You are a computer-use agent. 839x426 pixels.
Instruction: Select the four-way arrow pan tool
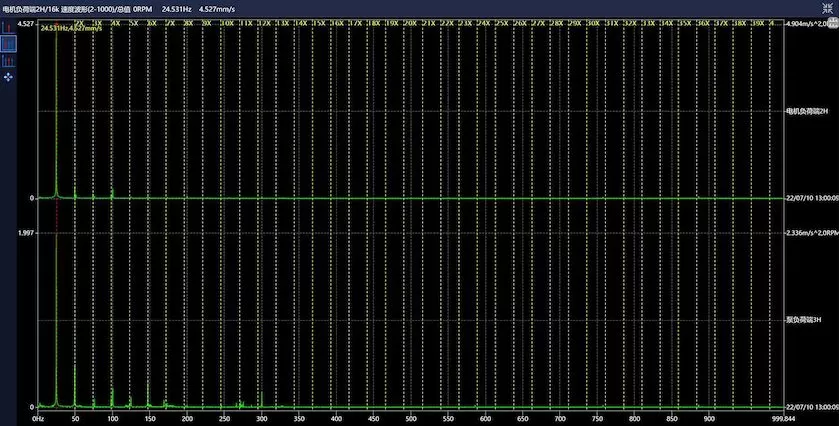(x=9, y=76)
